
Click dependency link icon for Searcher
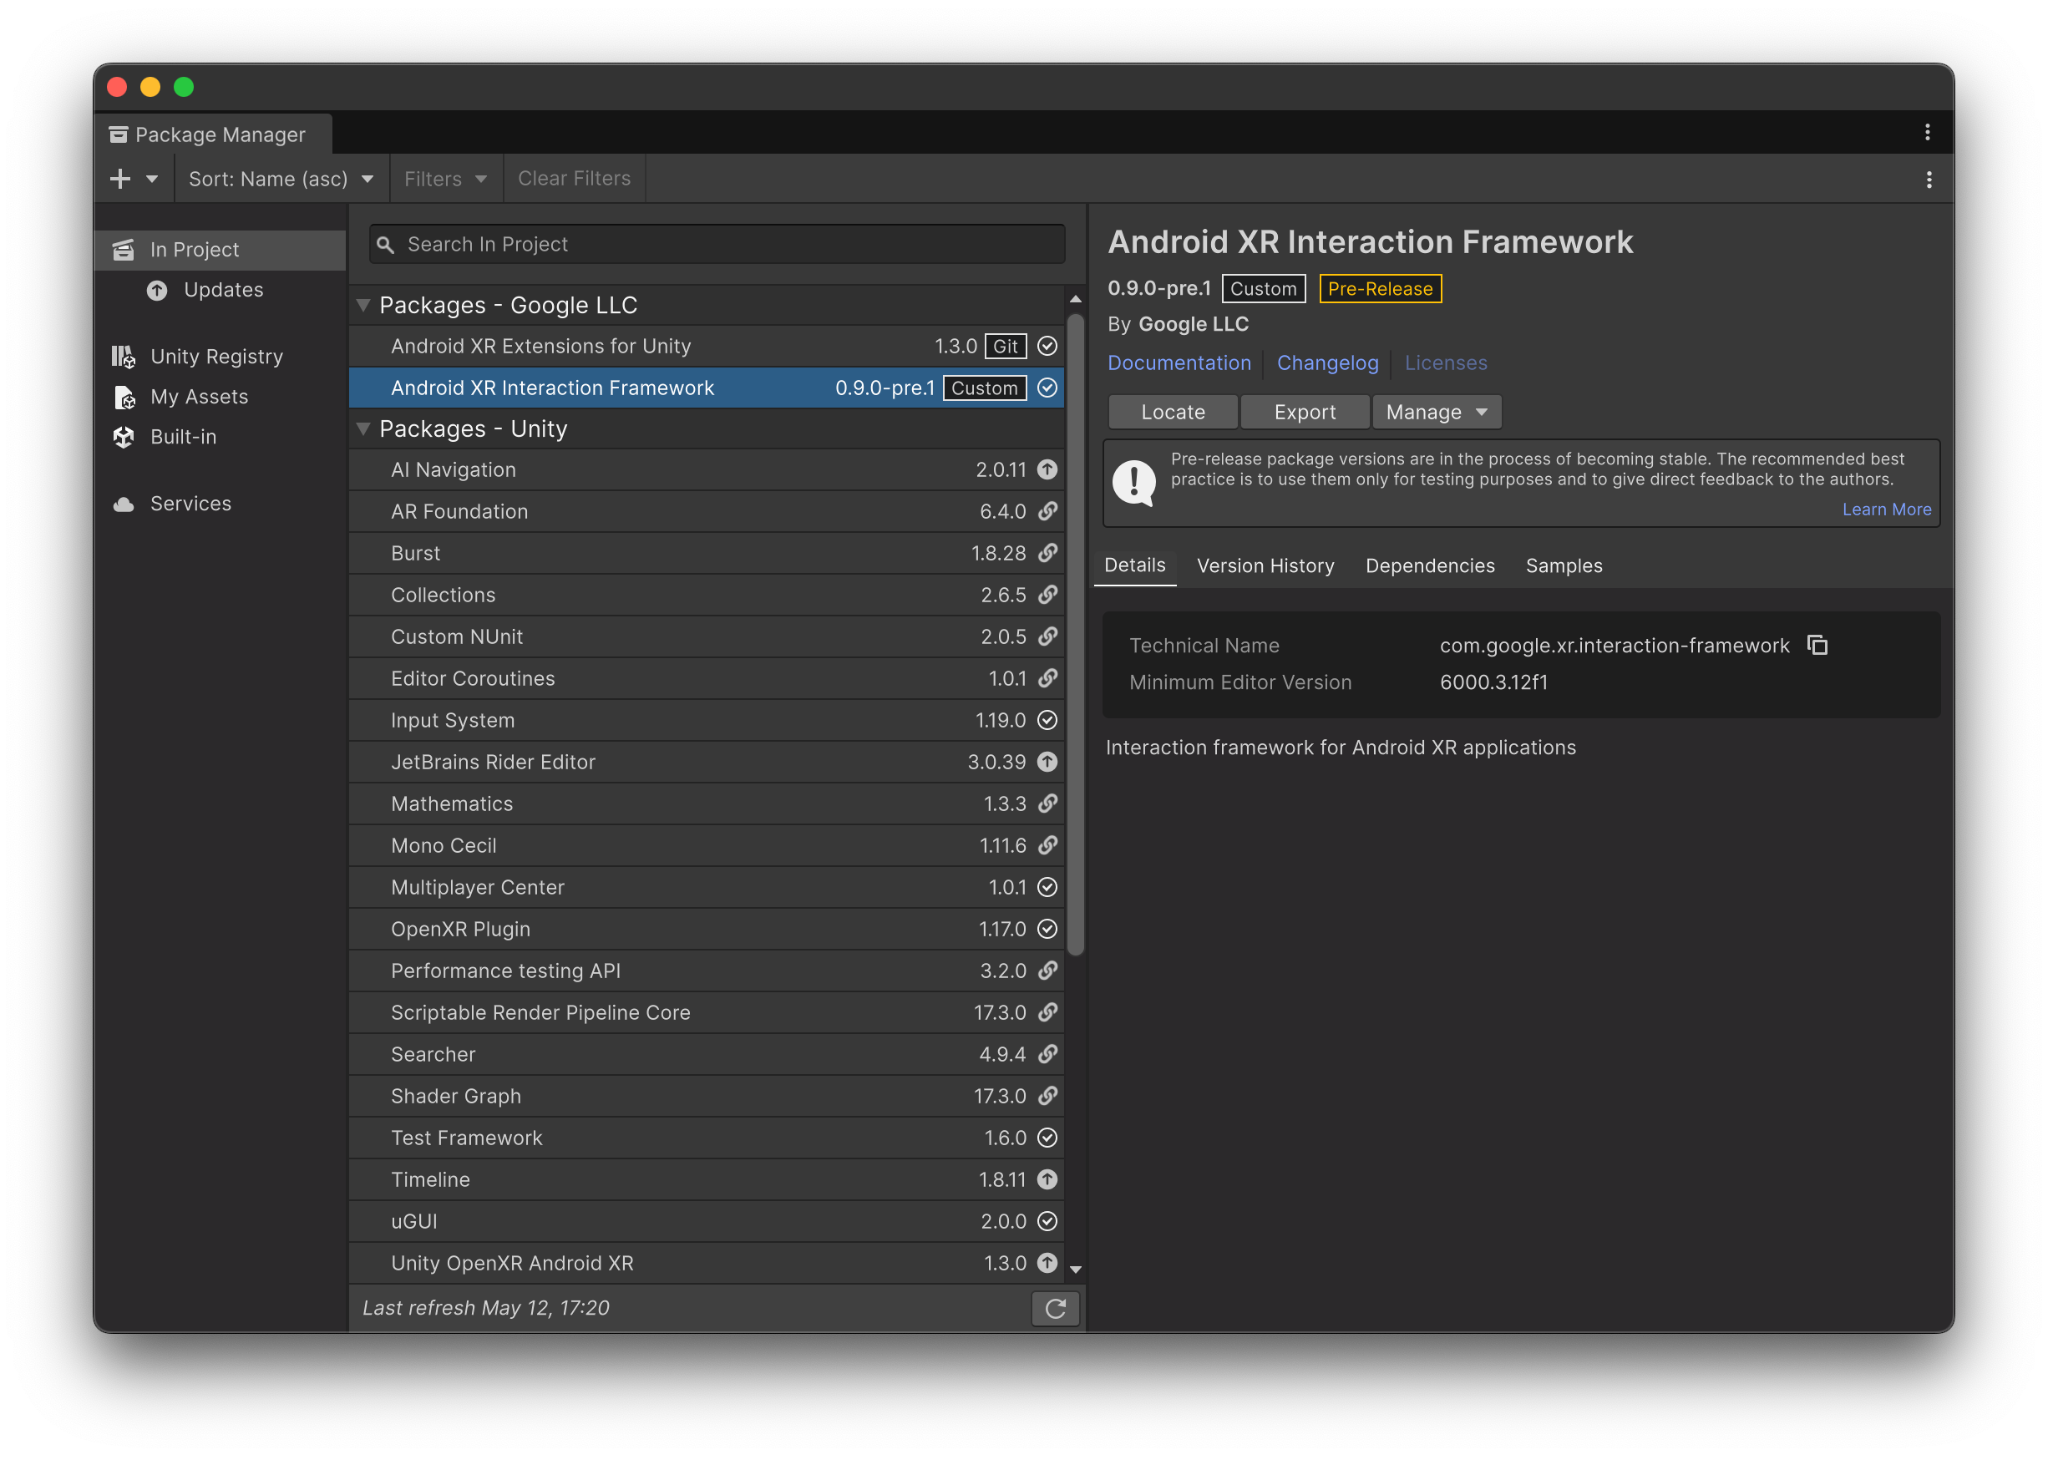[1047, 1054]
